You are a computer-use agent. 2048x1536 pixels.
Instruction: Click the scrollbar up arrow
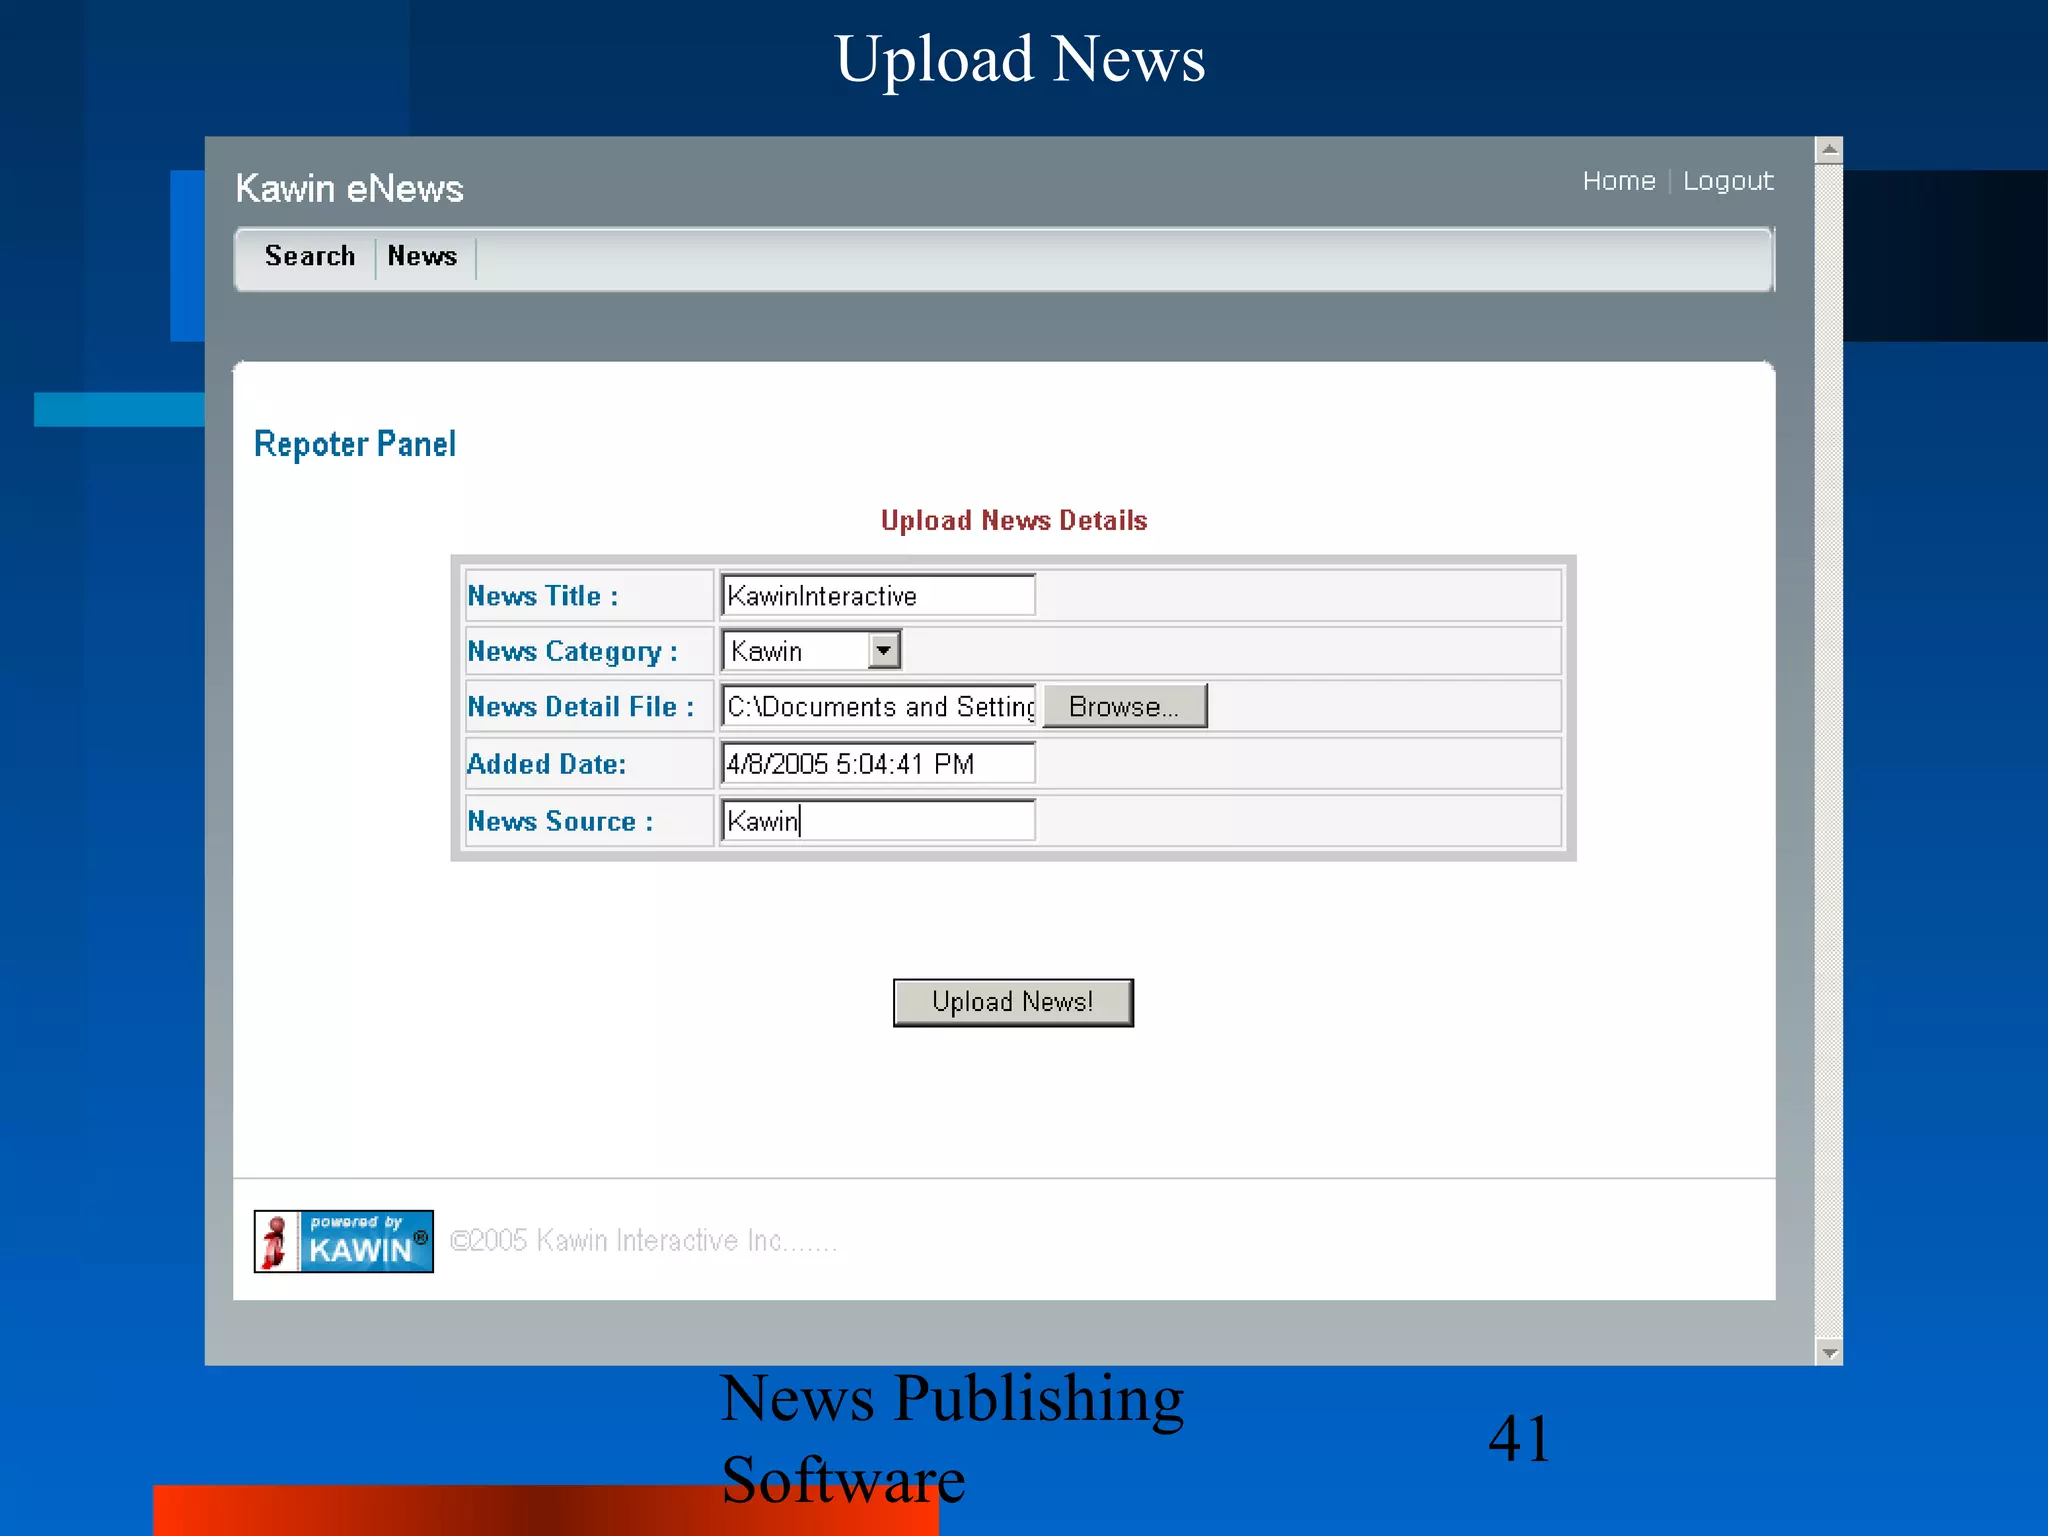(x=1829, y=150)
